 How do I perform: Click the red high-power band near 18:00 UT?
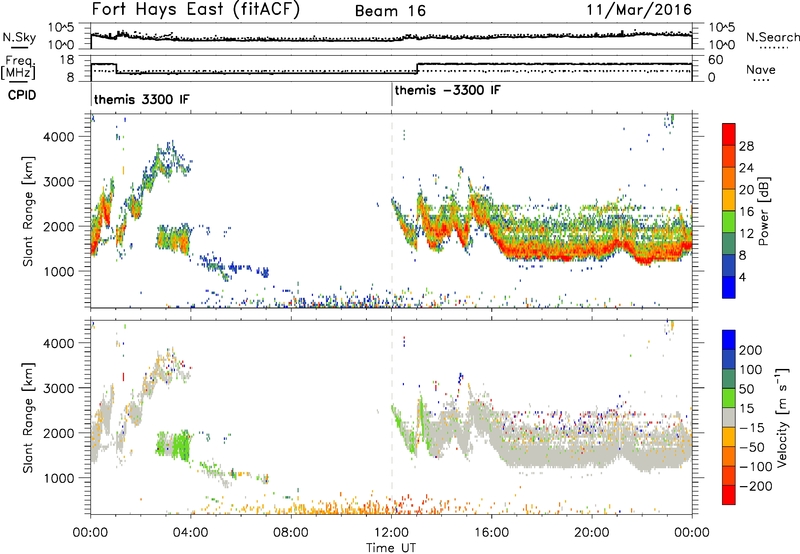(542, 253)
